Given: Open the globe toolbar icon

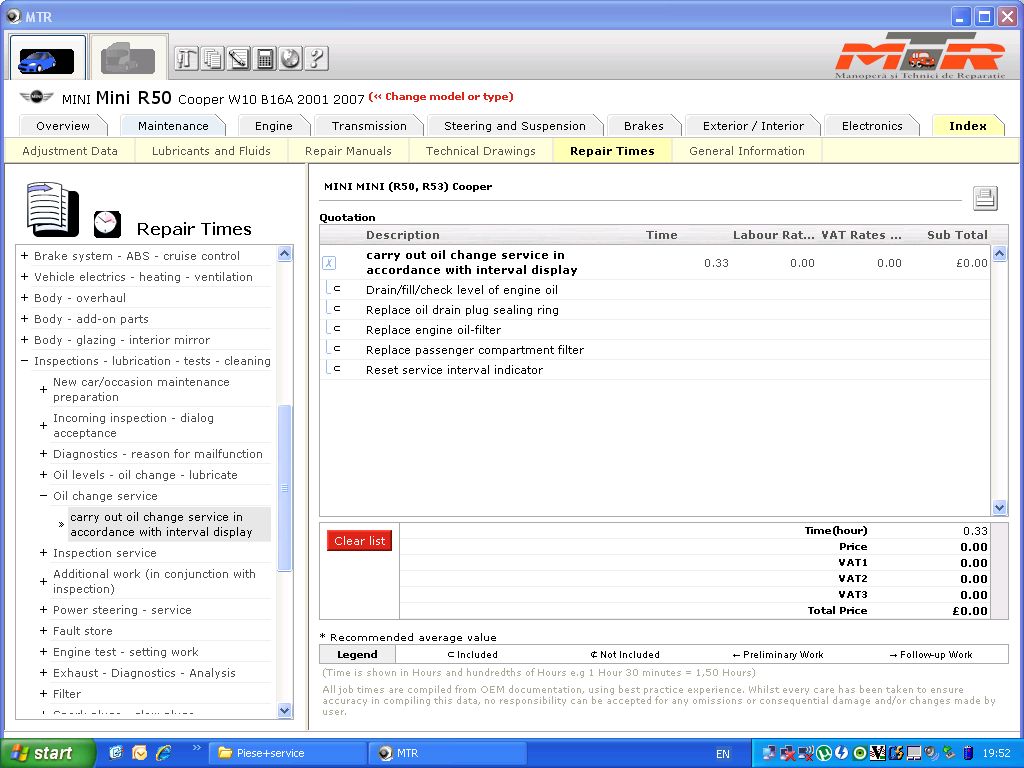Looking at the screenshot, I should [290, 58].
